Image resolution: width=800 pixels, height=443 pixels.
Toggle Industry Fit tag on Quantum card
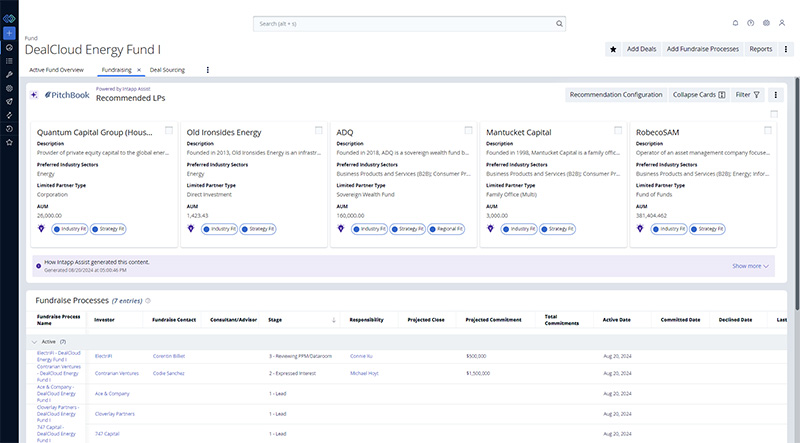coord(69,229)
